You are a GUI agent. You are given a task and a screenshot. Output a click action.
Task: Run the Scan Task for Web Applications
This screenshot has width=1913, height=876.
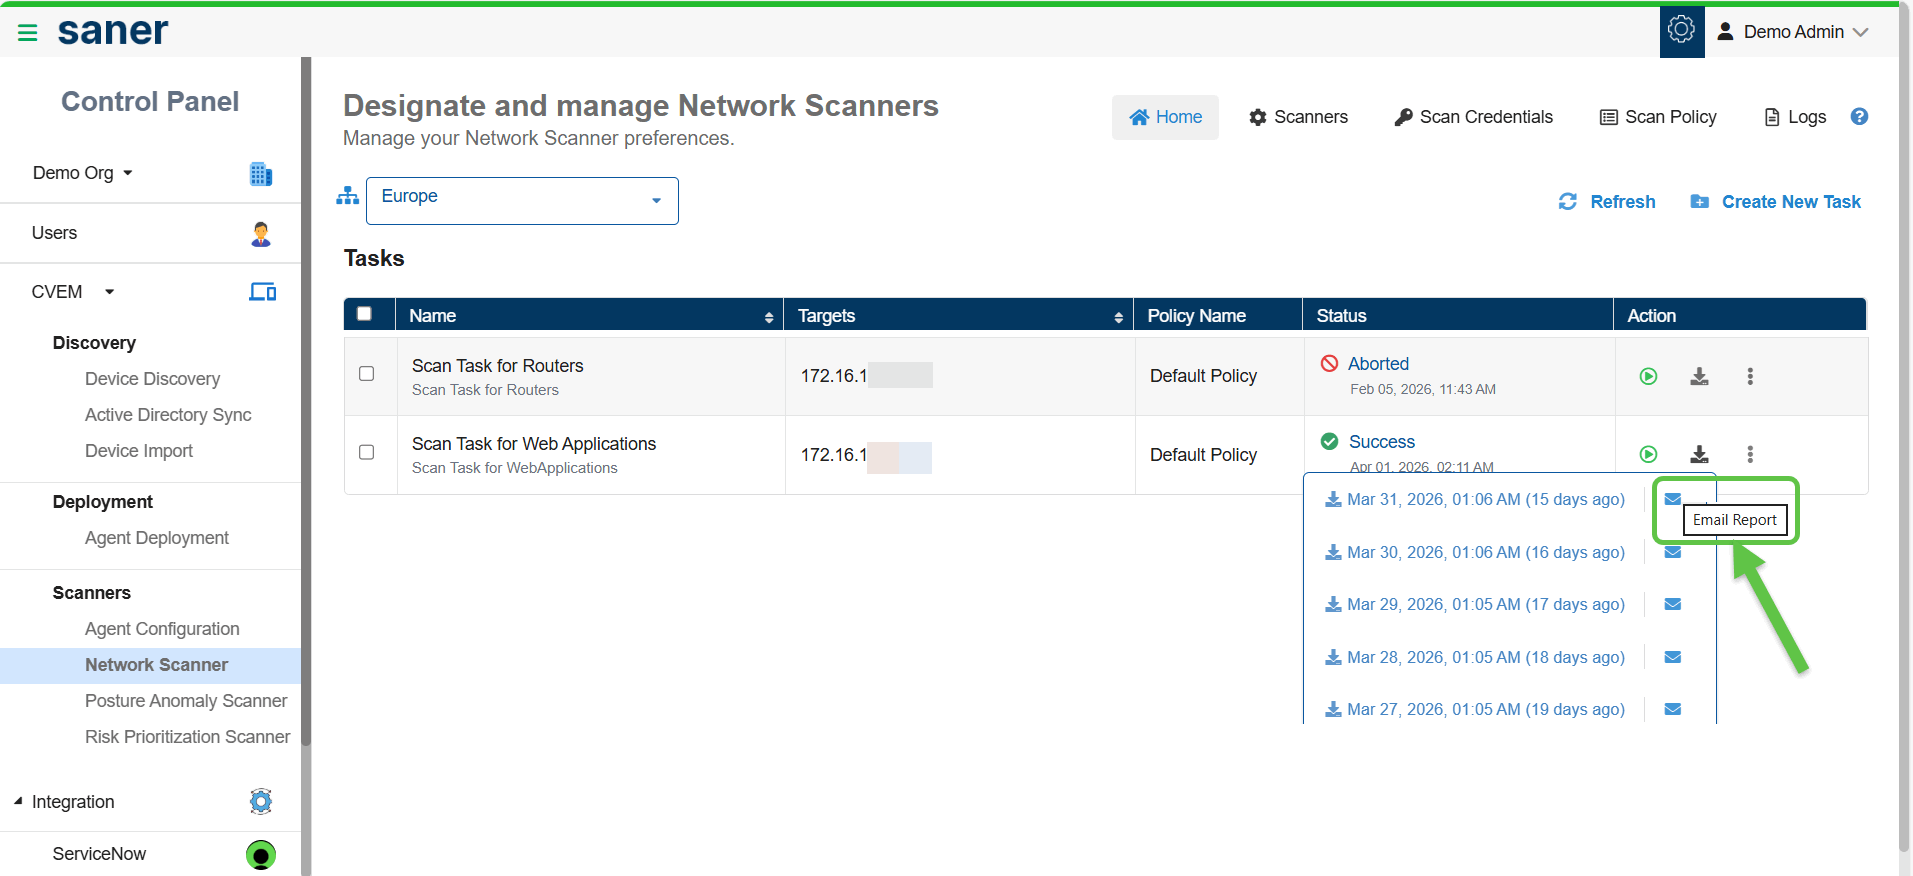pyautogui.click(x=1649, y=454)
